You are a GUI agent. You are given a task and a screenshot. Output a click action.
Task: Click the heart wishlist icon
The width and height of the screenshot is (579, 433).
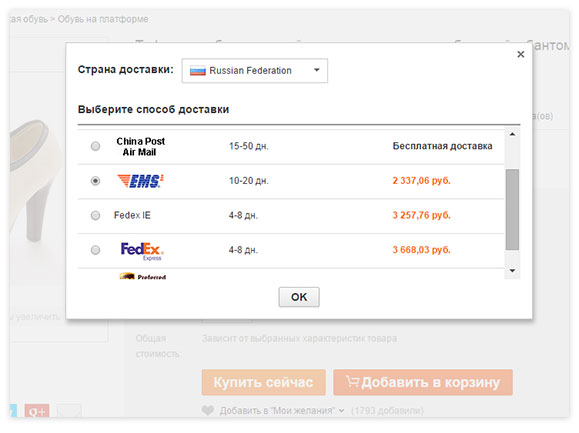pos(208,410)
